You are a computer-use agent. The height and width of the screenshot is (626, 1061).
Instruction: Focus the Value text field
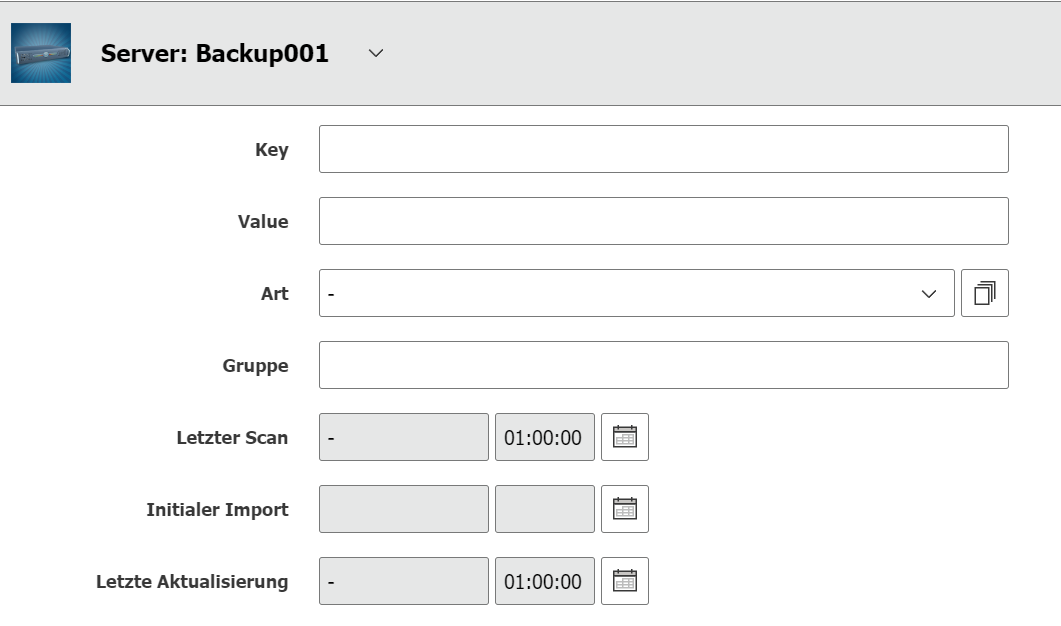click(x=664, y=221)
